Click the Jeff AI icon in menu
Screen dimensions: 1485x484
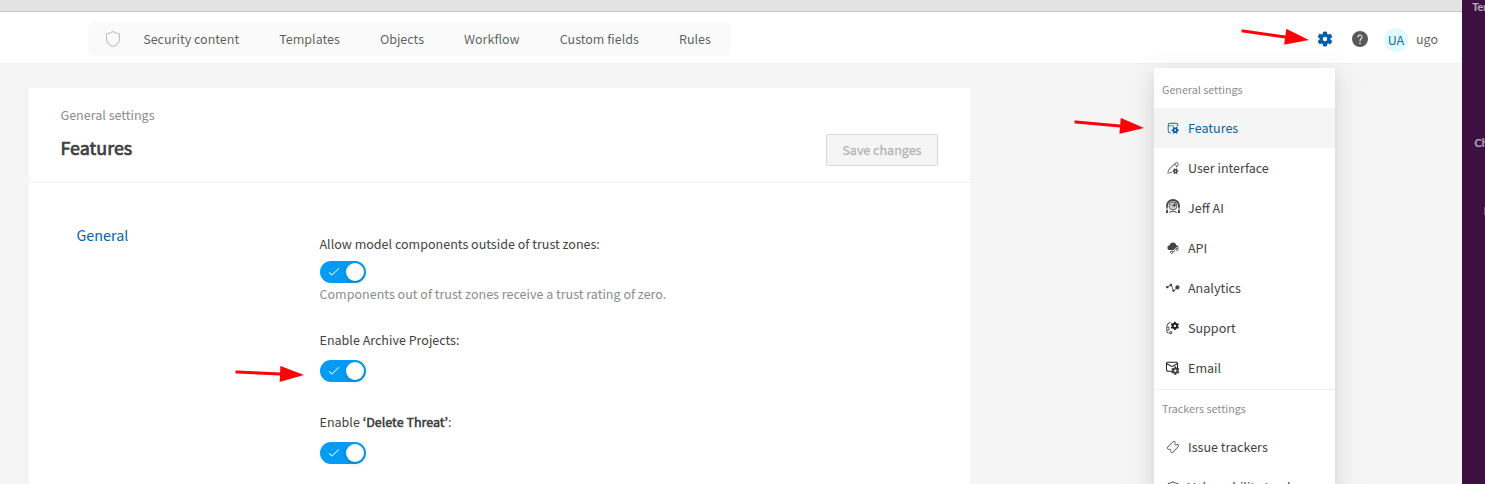pos(1173,208)
